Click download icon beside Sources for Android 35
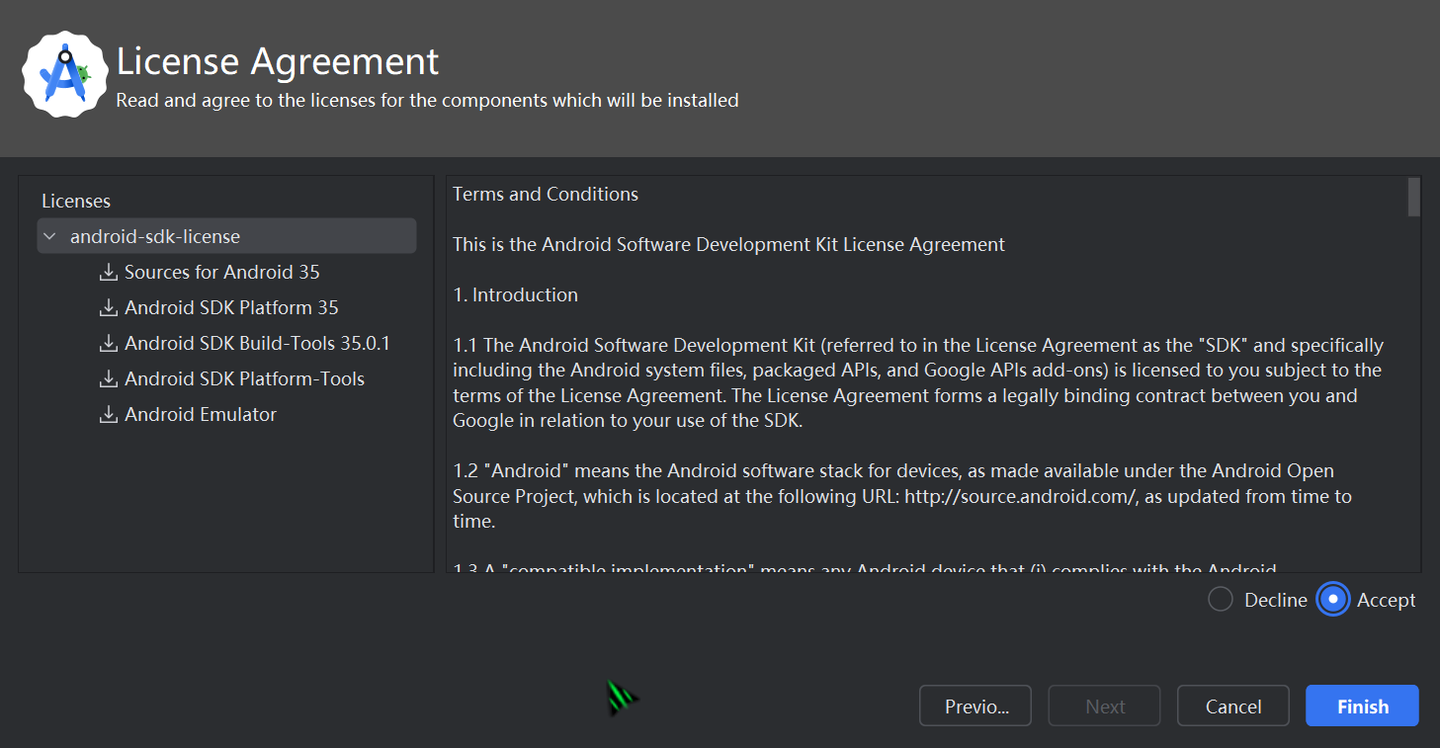The height and width of the screenshot is (748, 1440). [x=108, y=272]
